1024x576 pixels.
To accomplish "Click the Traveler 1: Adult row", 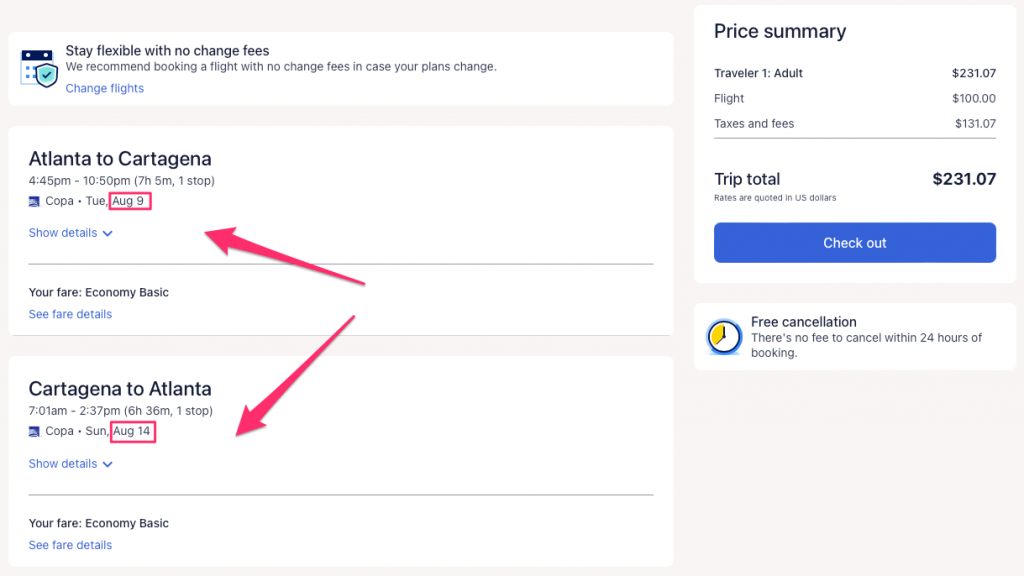I will [758, 73].
